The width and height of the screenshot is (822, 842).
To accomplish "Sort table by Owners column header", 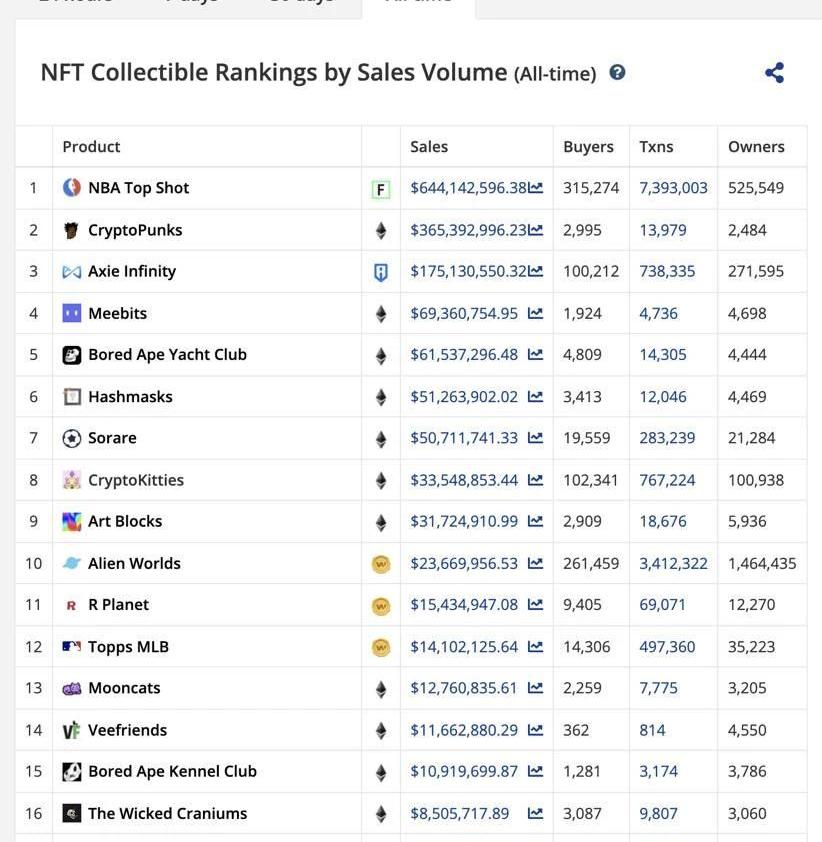I will [x=756, y=147].
